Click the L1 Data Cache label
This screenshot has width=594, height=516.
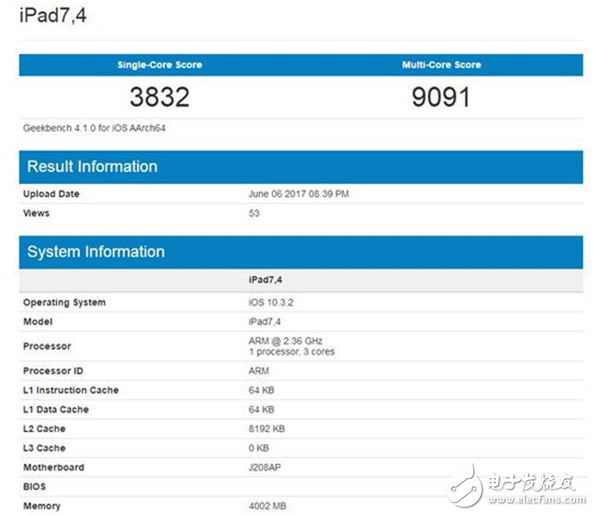click(x=56, y=410)
